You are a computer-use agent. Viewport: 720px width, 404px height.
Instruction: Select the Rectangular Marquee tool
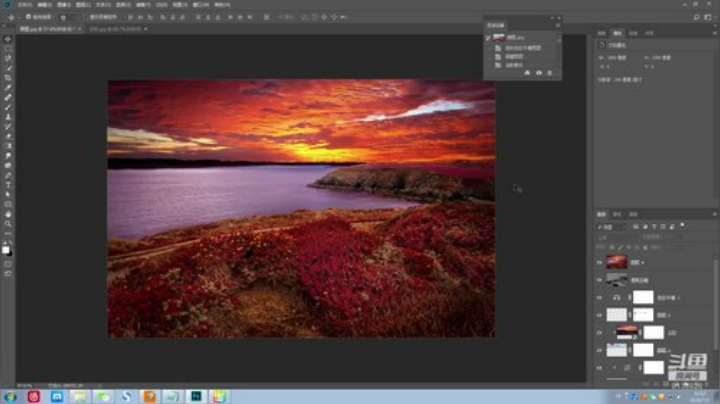pyautogui.click(x=8, y=49)
